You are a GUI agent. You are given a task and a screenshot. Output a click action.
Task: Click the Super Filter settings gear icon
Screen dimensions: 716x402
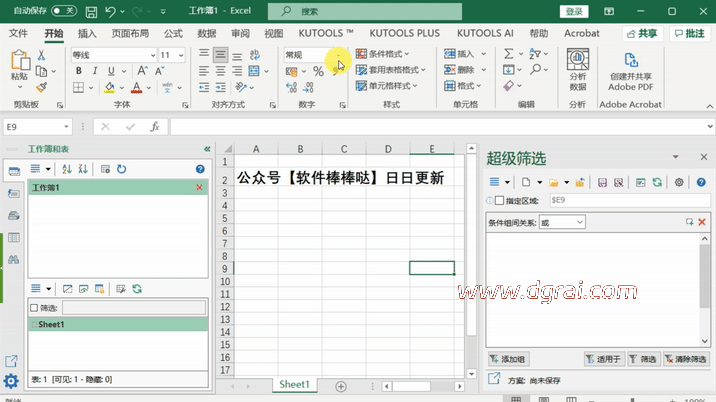(x=679, y=183)
